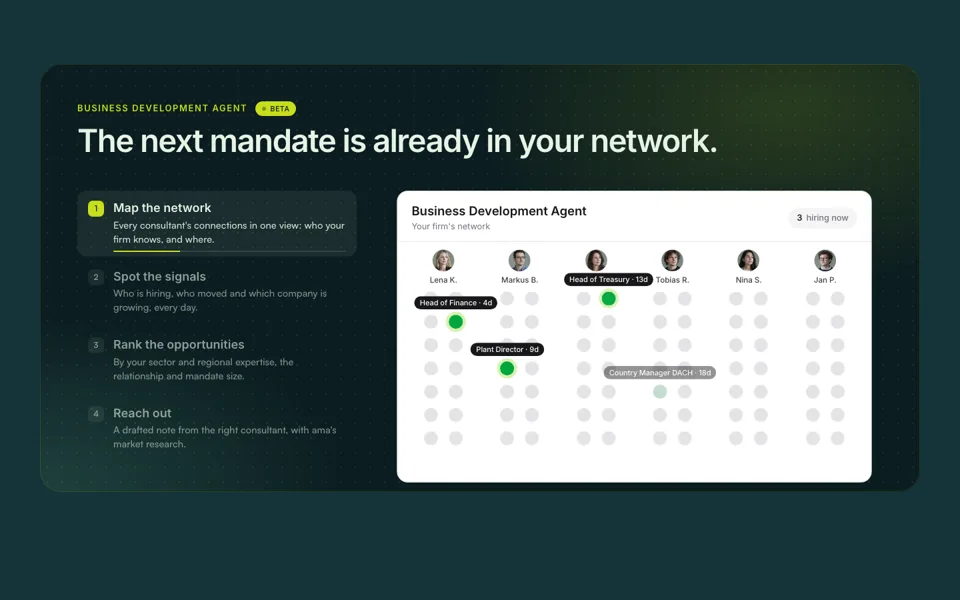The height and width of the screenshot is (600, 960).
Task: Select Tobias R.'s avatar
Action: click(x=672, y=260)
